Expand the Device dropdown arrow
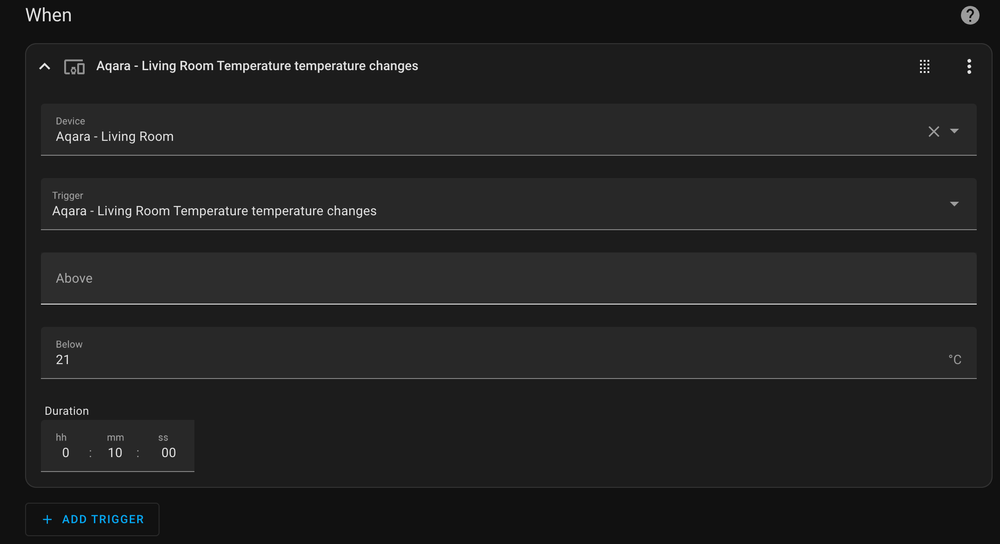 954,131
